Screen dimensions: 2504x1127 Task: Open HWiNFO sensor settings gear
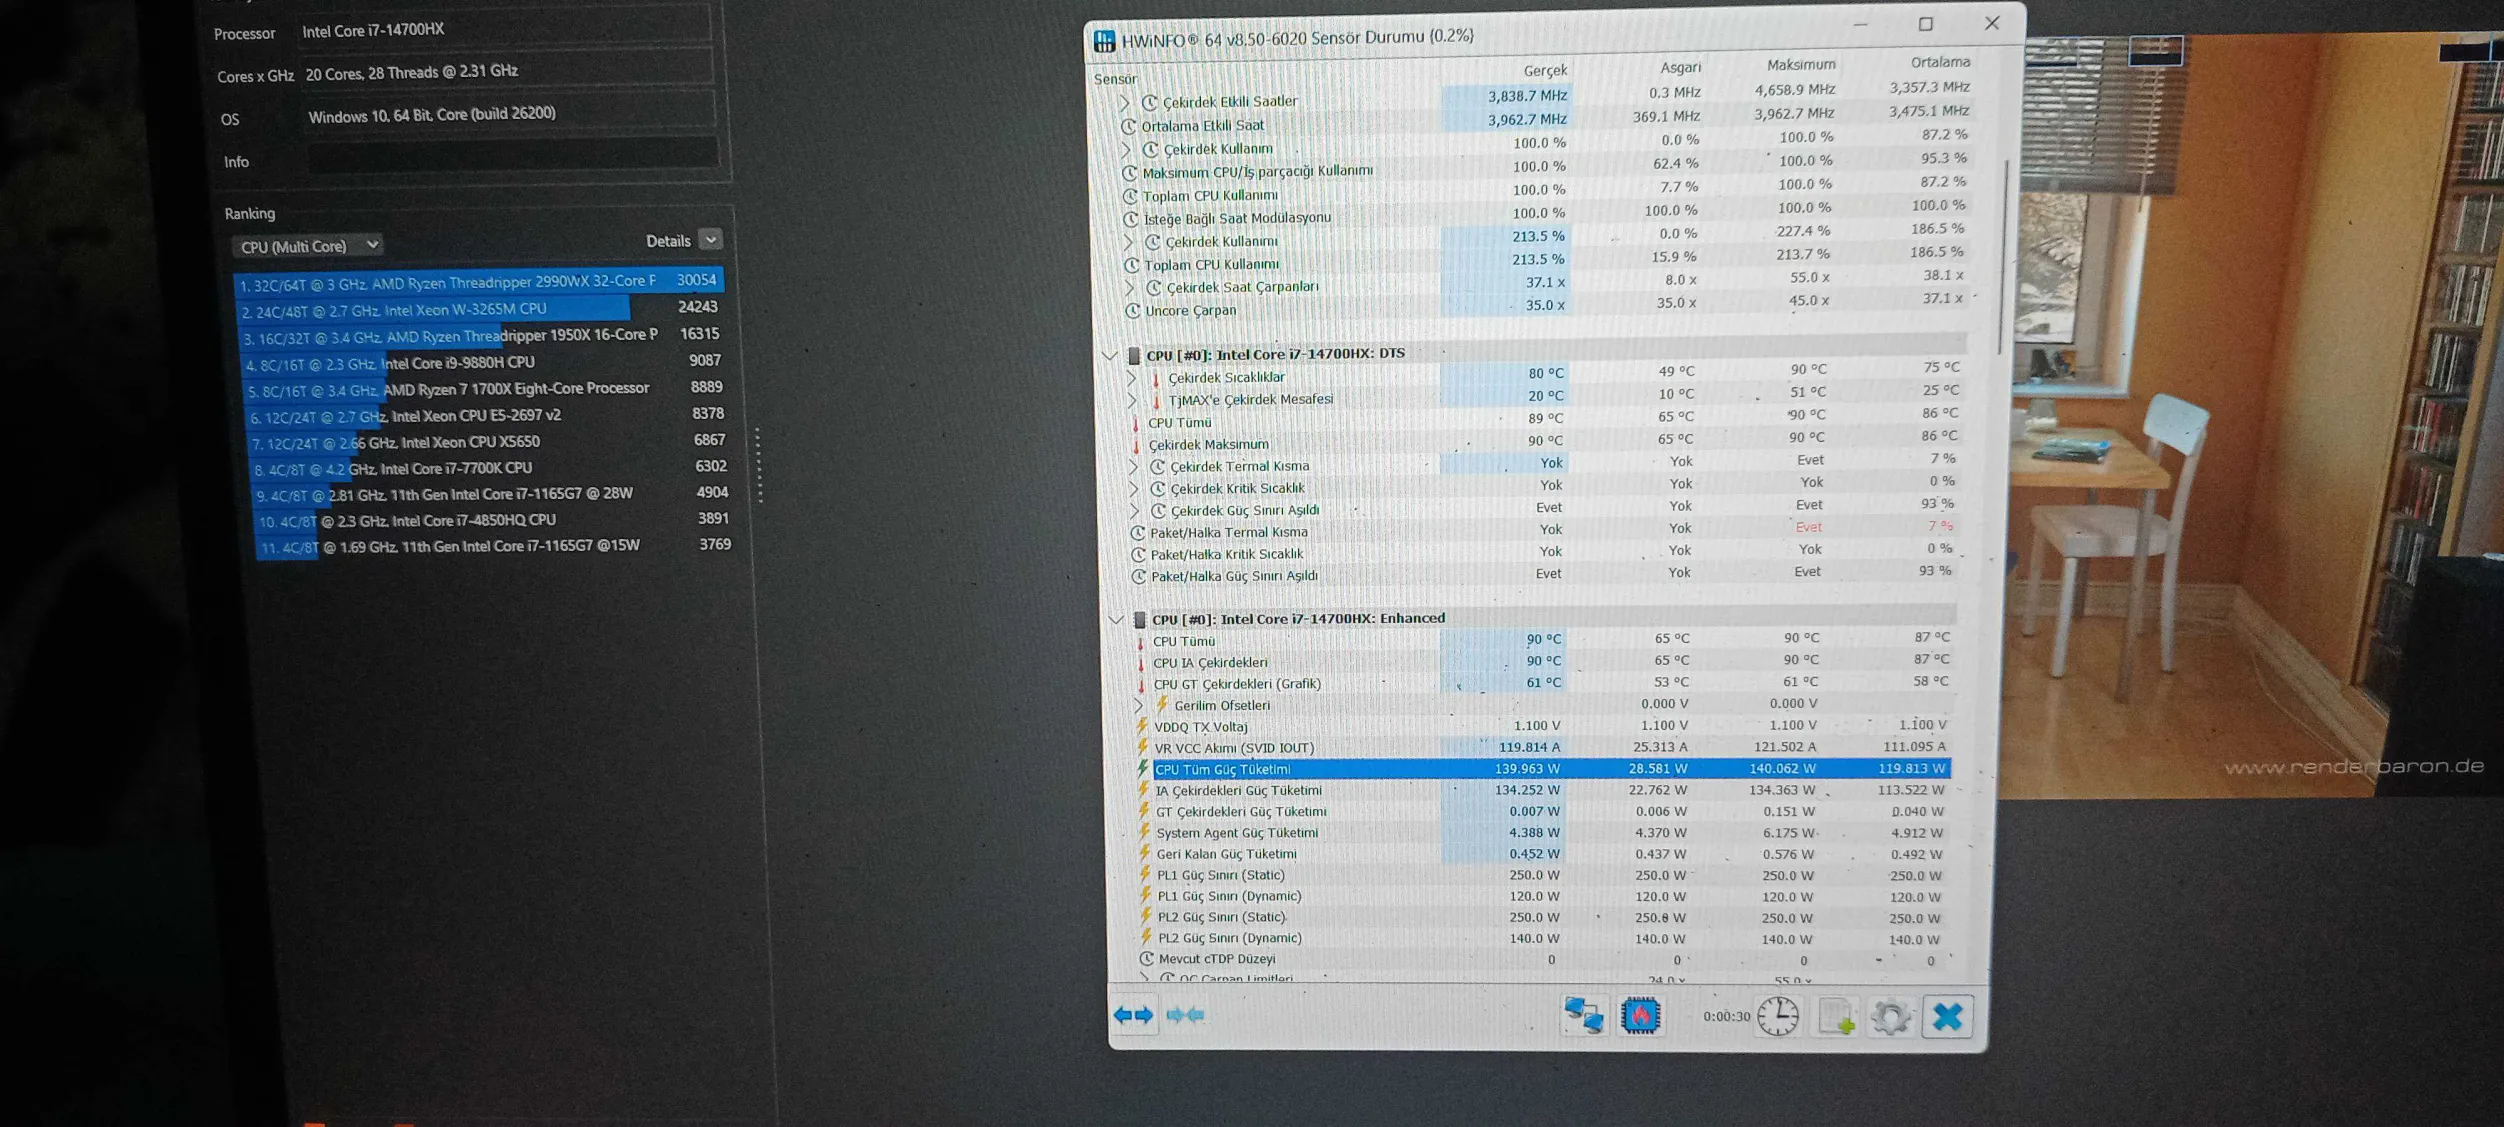coord(1890,1018)
